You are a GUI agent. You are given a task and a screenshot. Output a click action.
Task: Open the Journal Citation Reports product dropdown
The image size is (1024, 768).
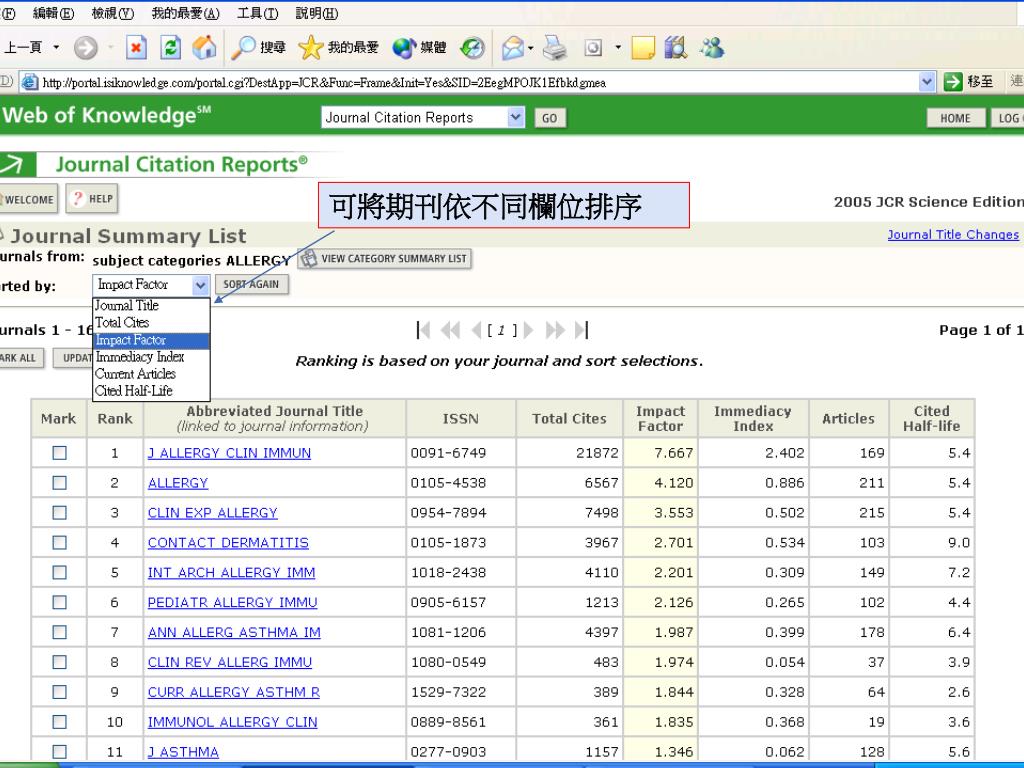(x=423, y=118)
